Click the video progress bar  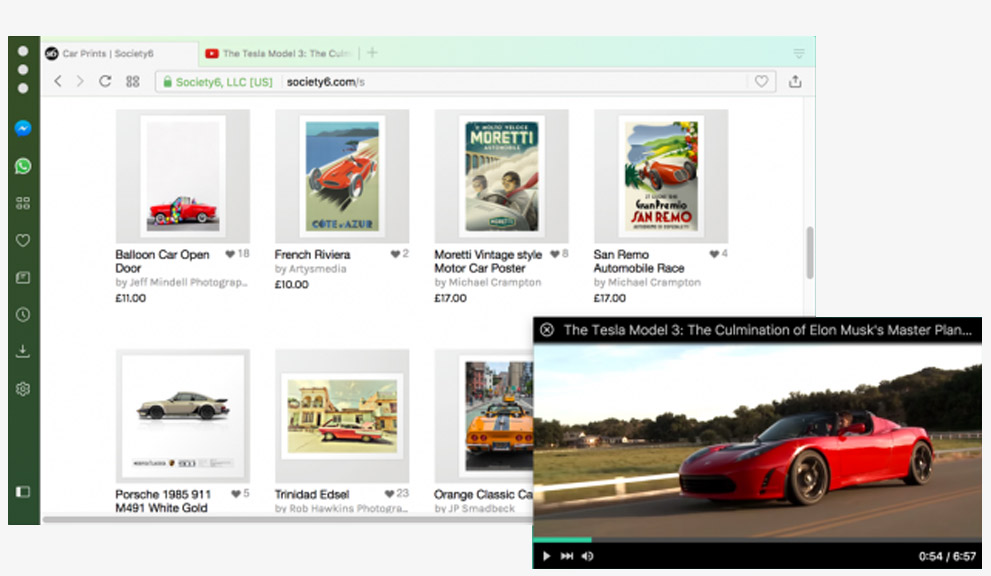pos(756,540)
